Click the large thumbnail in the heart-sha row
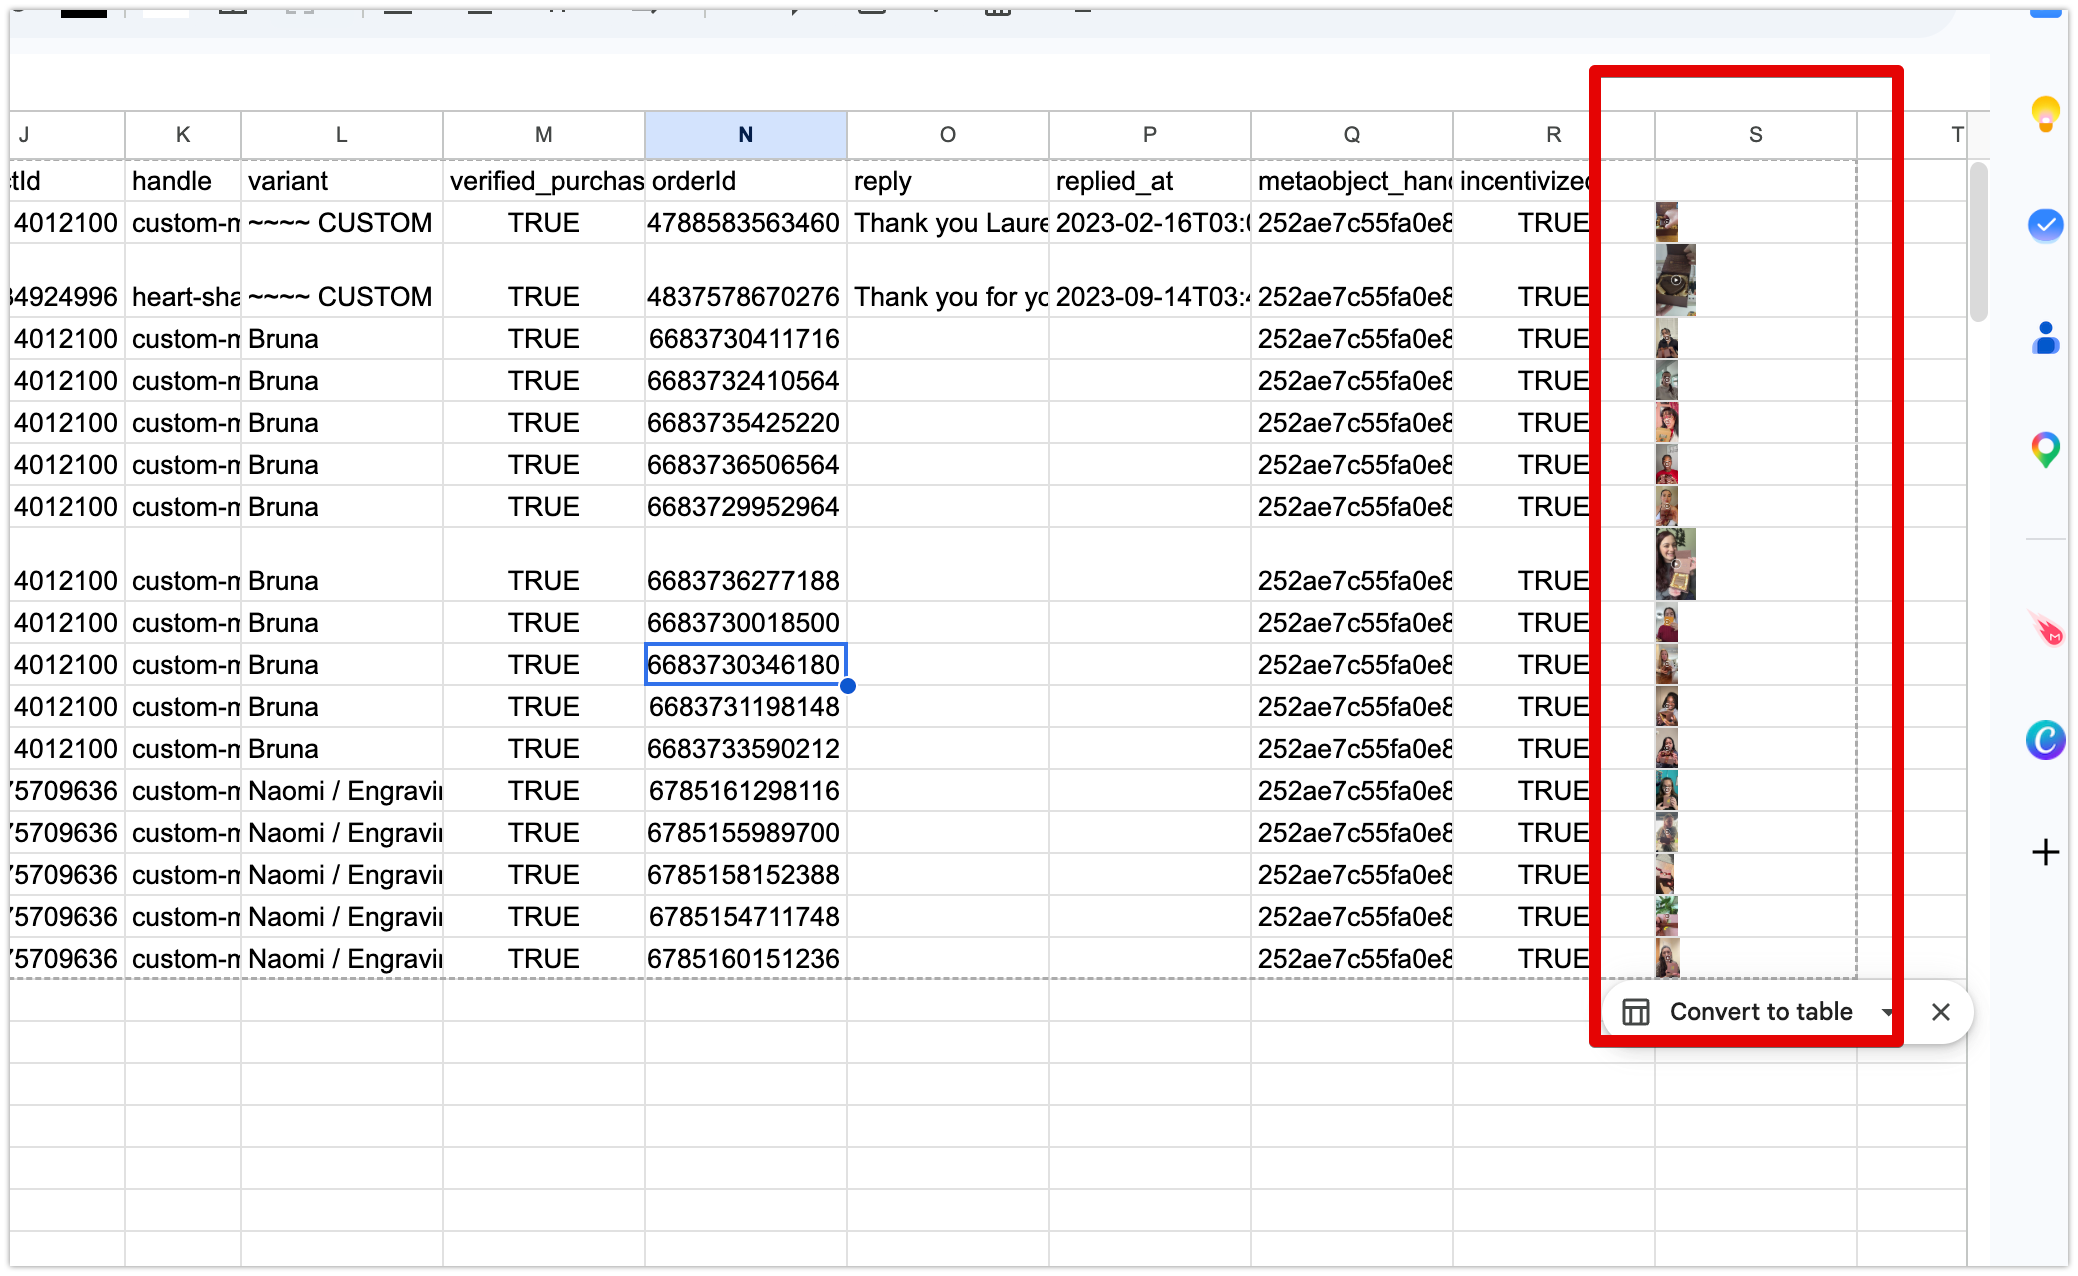2078x1276 pixels. [x=1675, y=280]
